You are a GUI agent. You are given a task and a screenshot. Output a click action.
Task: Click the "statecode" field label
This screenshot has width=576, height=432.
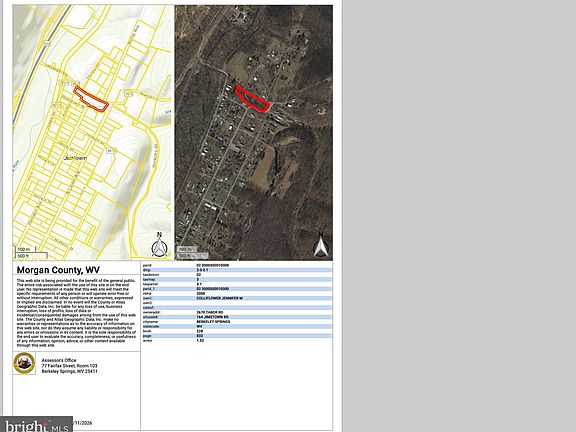click(x=151, y=326)
